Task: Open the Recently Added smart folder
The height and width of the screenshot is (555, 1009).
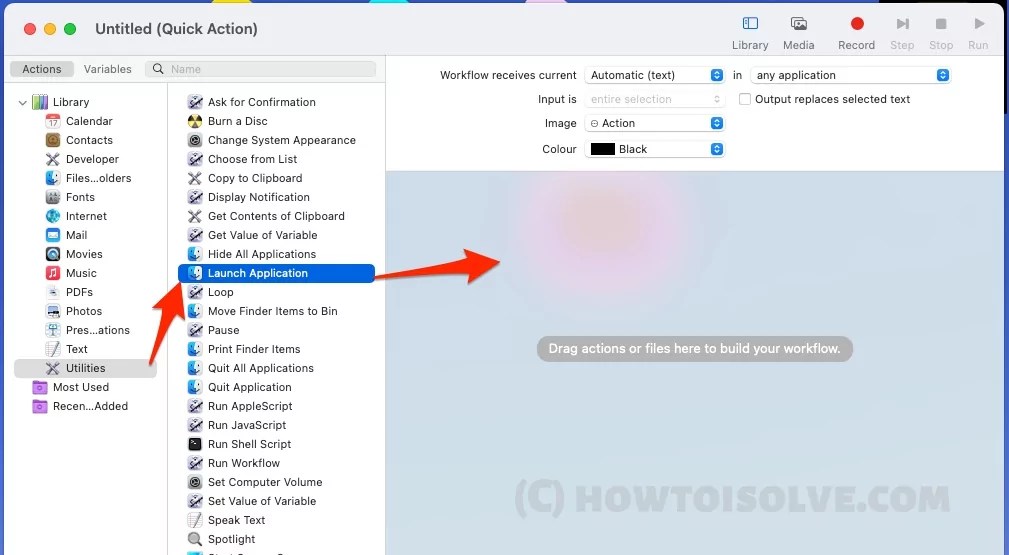Action: [x=90, y=406]
